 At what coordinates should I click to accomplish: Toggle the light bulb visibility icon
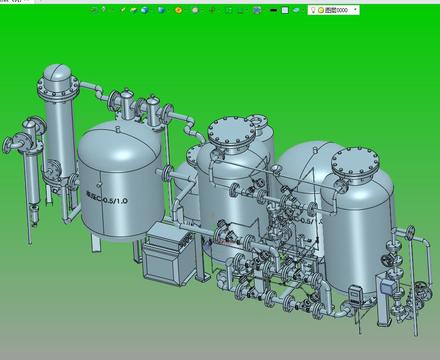pos(313,10)
